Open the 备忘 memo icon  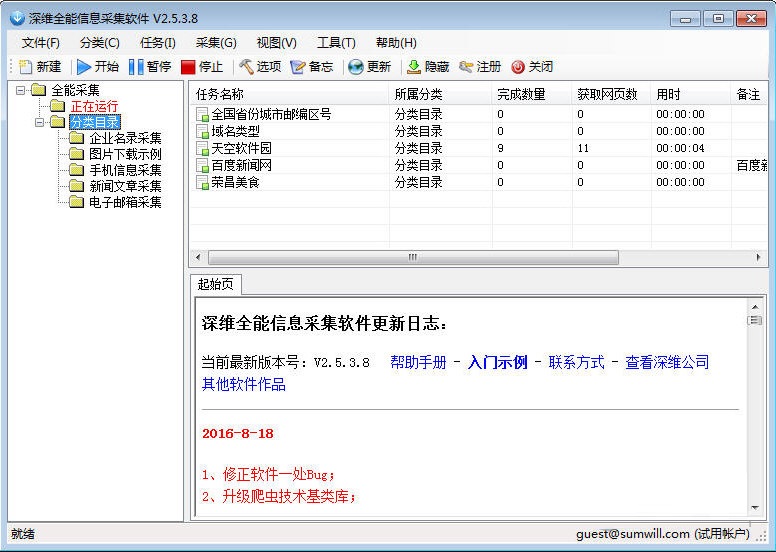tap(297, 67)
